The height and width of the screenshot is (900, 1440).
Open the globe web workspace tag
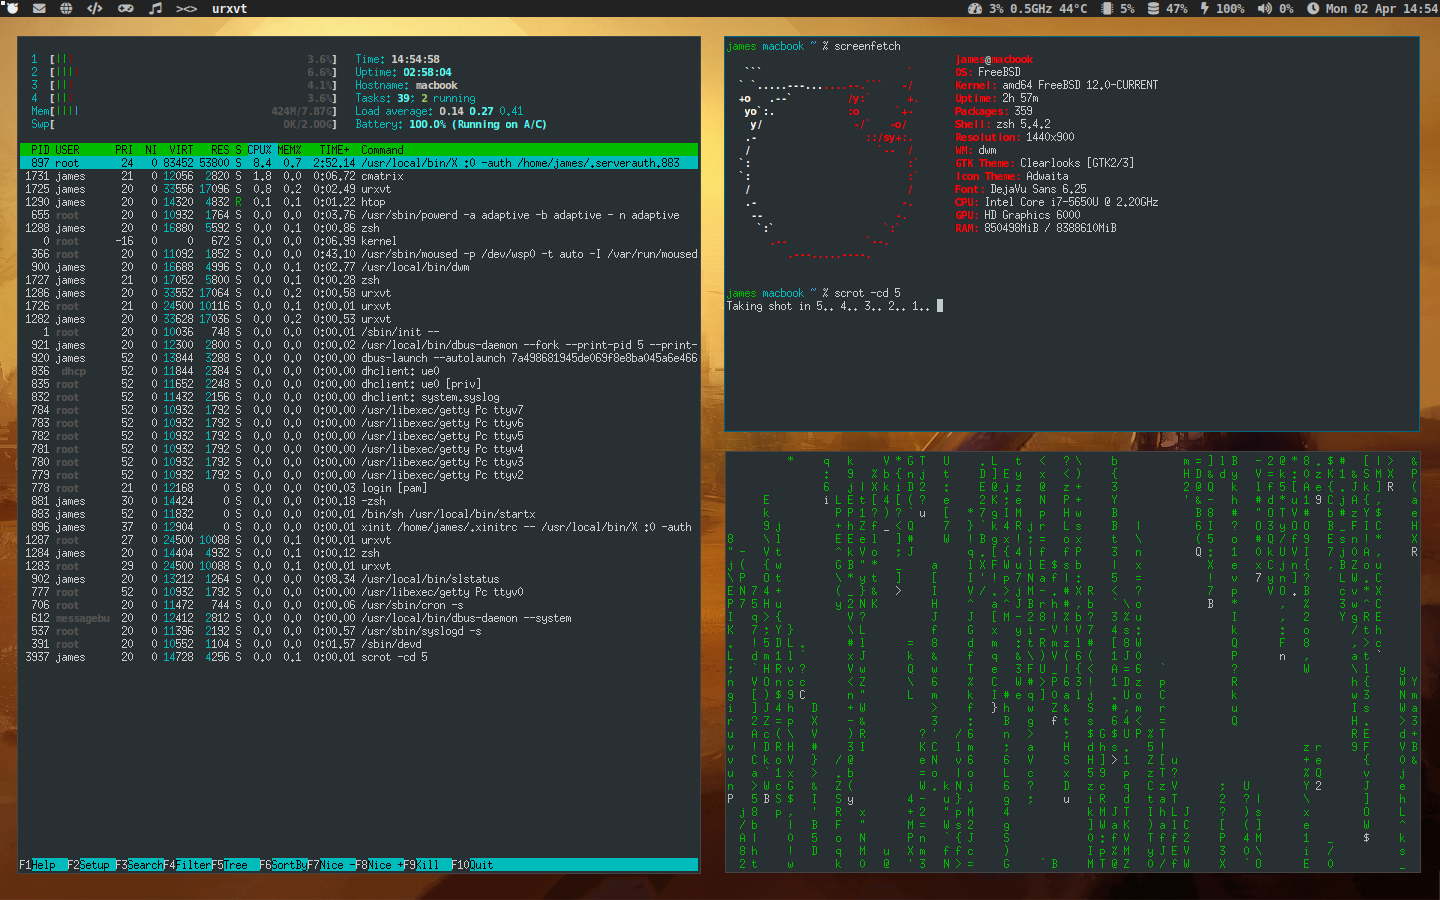(x=66, y=8)
